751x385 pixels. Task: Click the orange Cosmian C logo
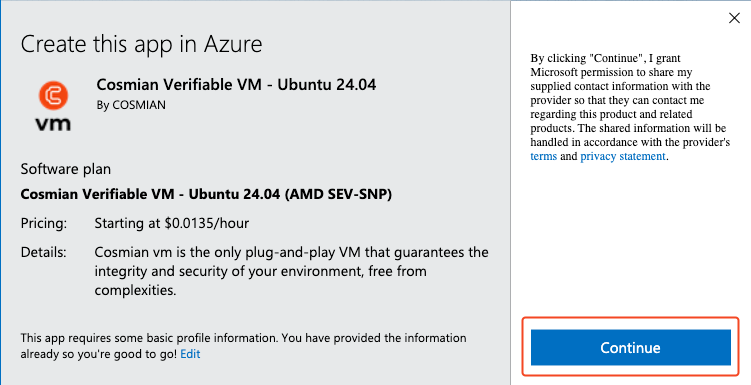53,95
